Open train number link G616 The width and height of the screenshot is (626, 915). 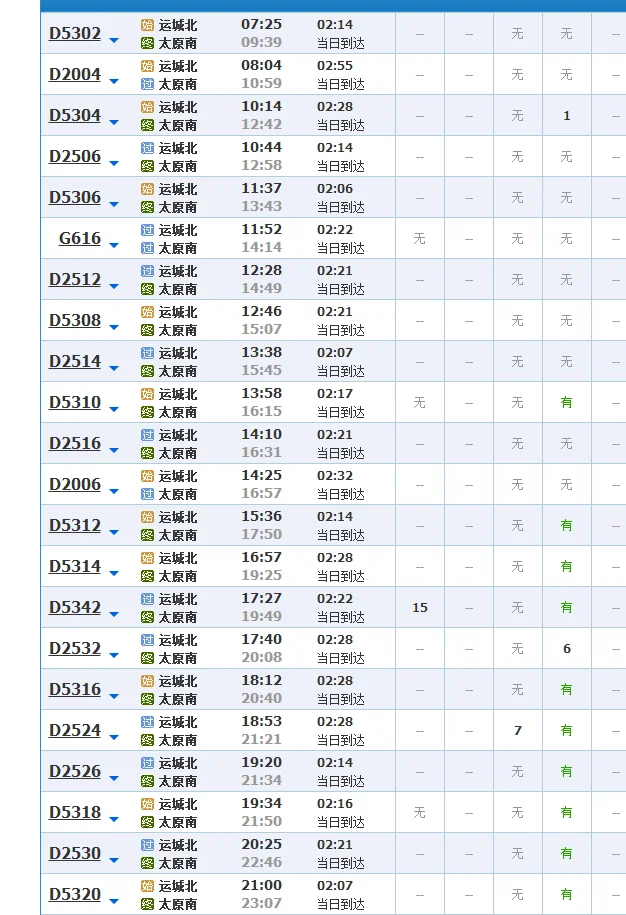(80, 238)
